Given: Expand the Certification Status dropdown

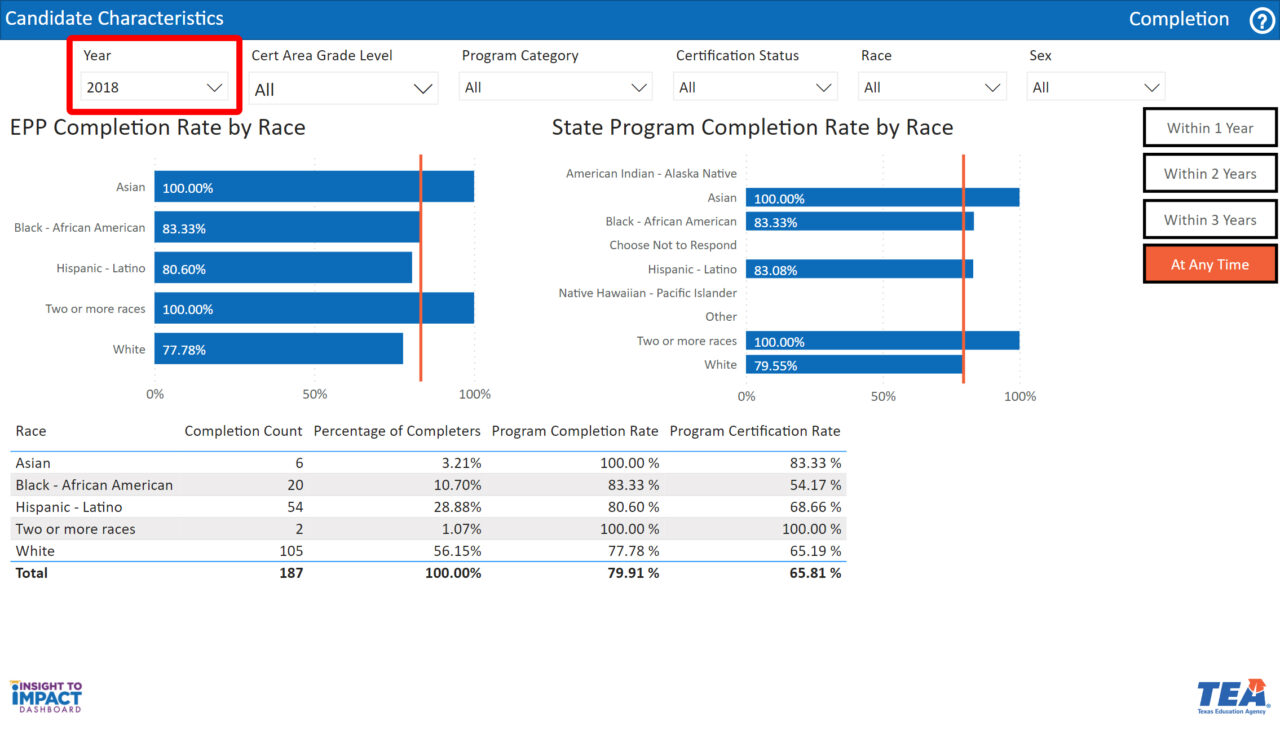Looking at the screenshot, I should [x=755, y=88].
